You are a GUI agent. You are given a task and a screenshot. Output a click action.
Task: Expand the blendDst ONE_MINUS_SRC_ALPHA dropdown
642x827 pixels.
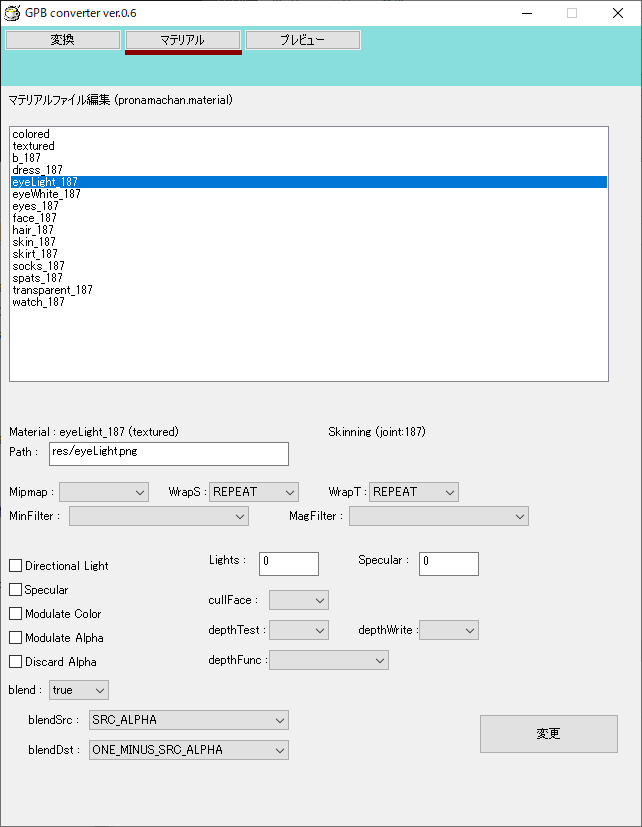188,749
